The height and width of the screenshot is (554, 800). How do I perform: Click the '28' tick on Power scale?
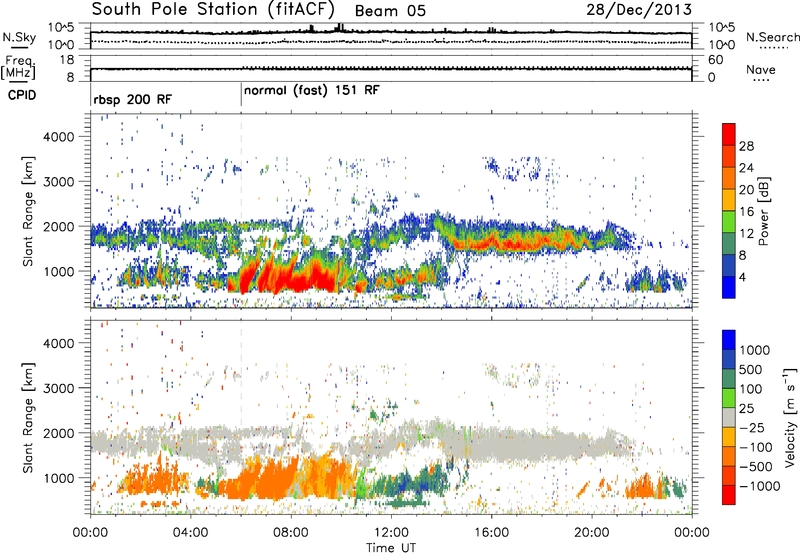[x=746, y=146]
